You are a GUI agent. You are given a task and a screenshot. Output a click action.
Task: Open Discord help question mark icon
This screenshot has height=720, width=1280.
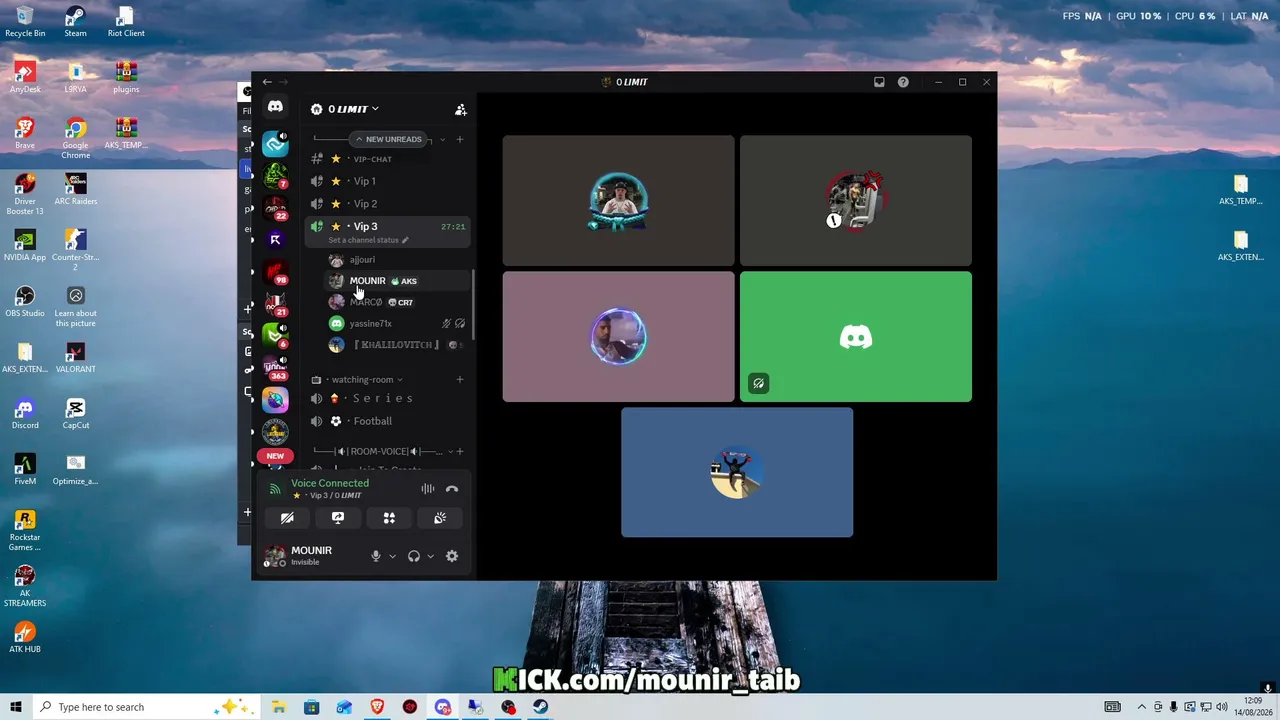click(x=903, y=82)
